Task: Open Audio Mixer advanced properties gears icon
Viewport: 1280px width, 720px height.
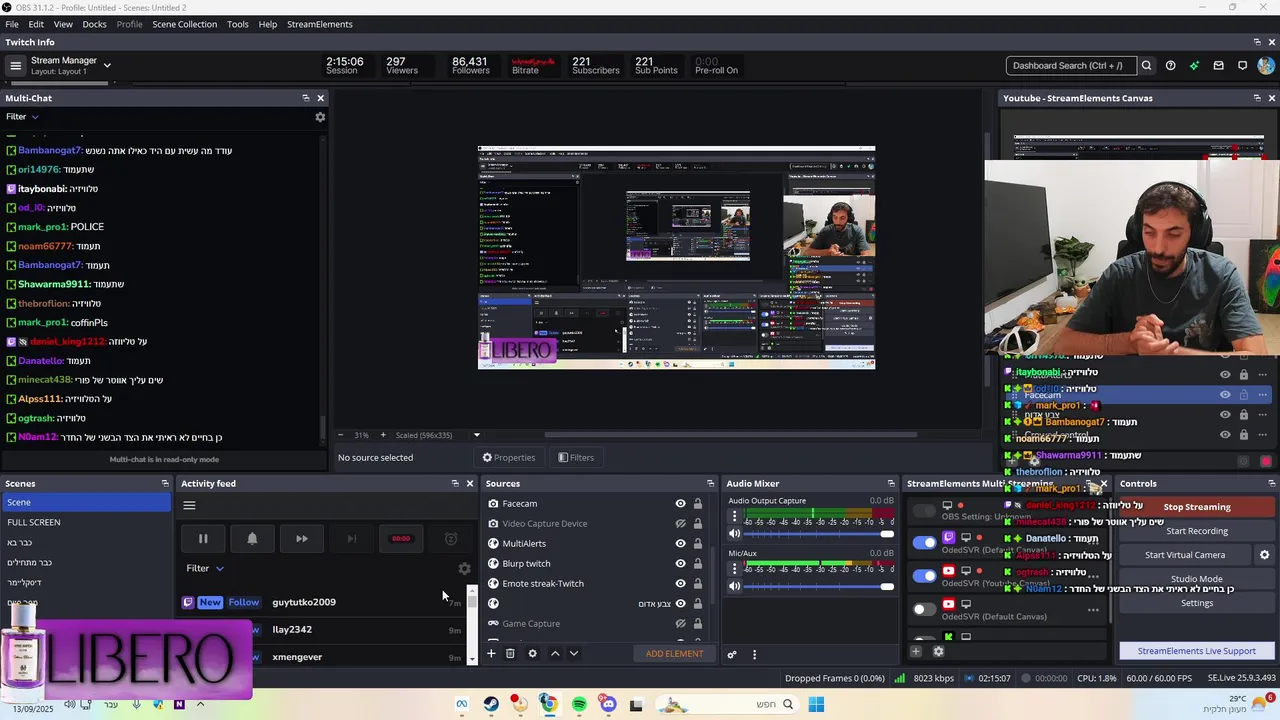Action: tap(731, 655)
